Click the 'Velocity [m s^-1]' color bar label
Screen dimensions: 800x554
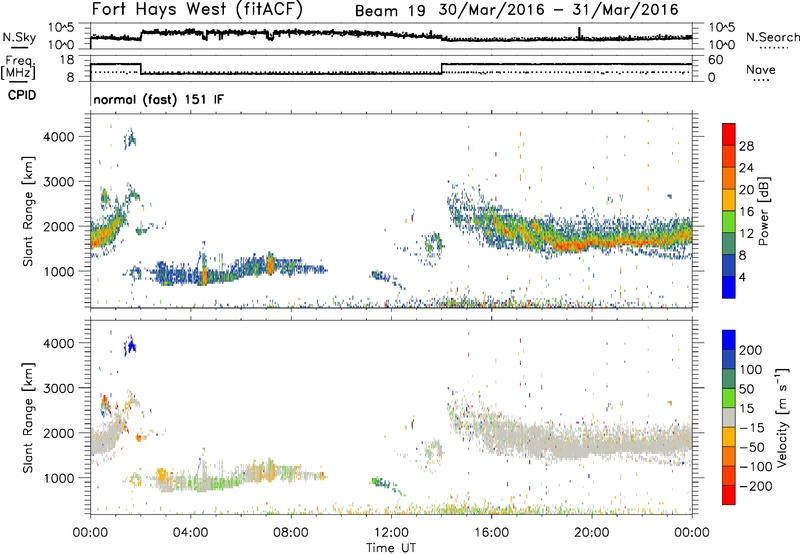(781, 417)
